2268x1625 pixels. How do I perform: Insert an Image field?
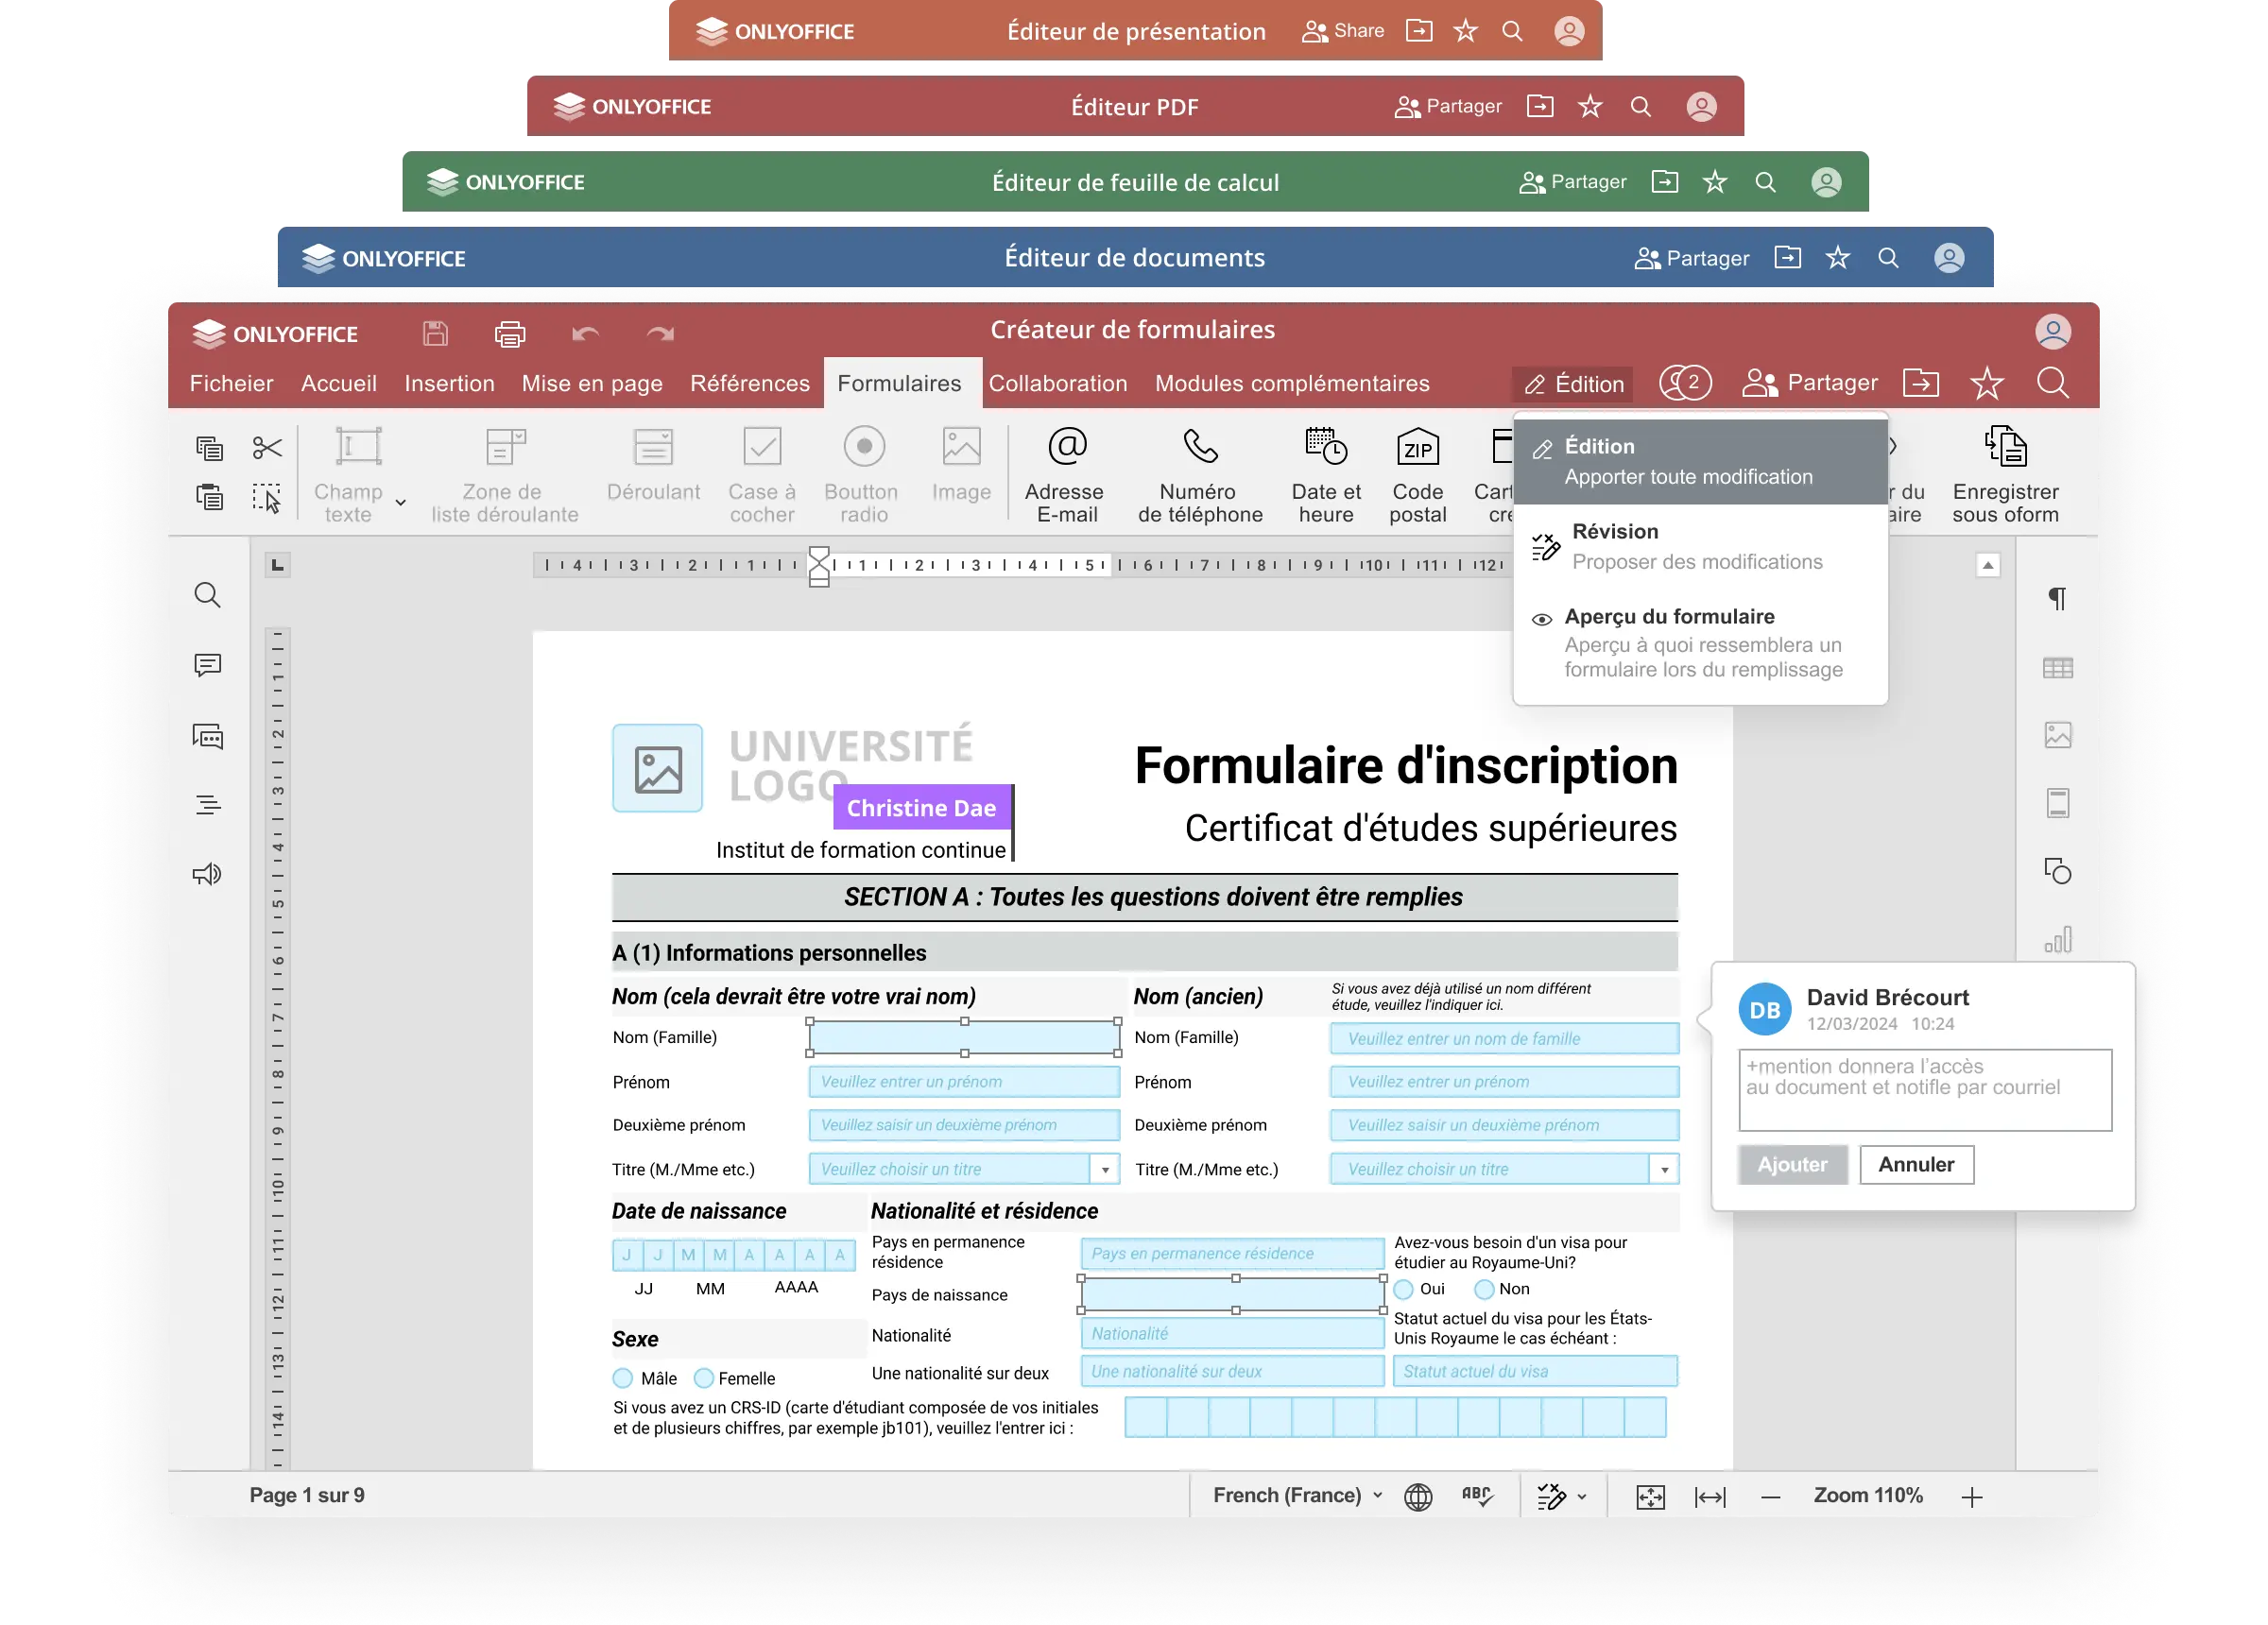[x=961, y=466]
